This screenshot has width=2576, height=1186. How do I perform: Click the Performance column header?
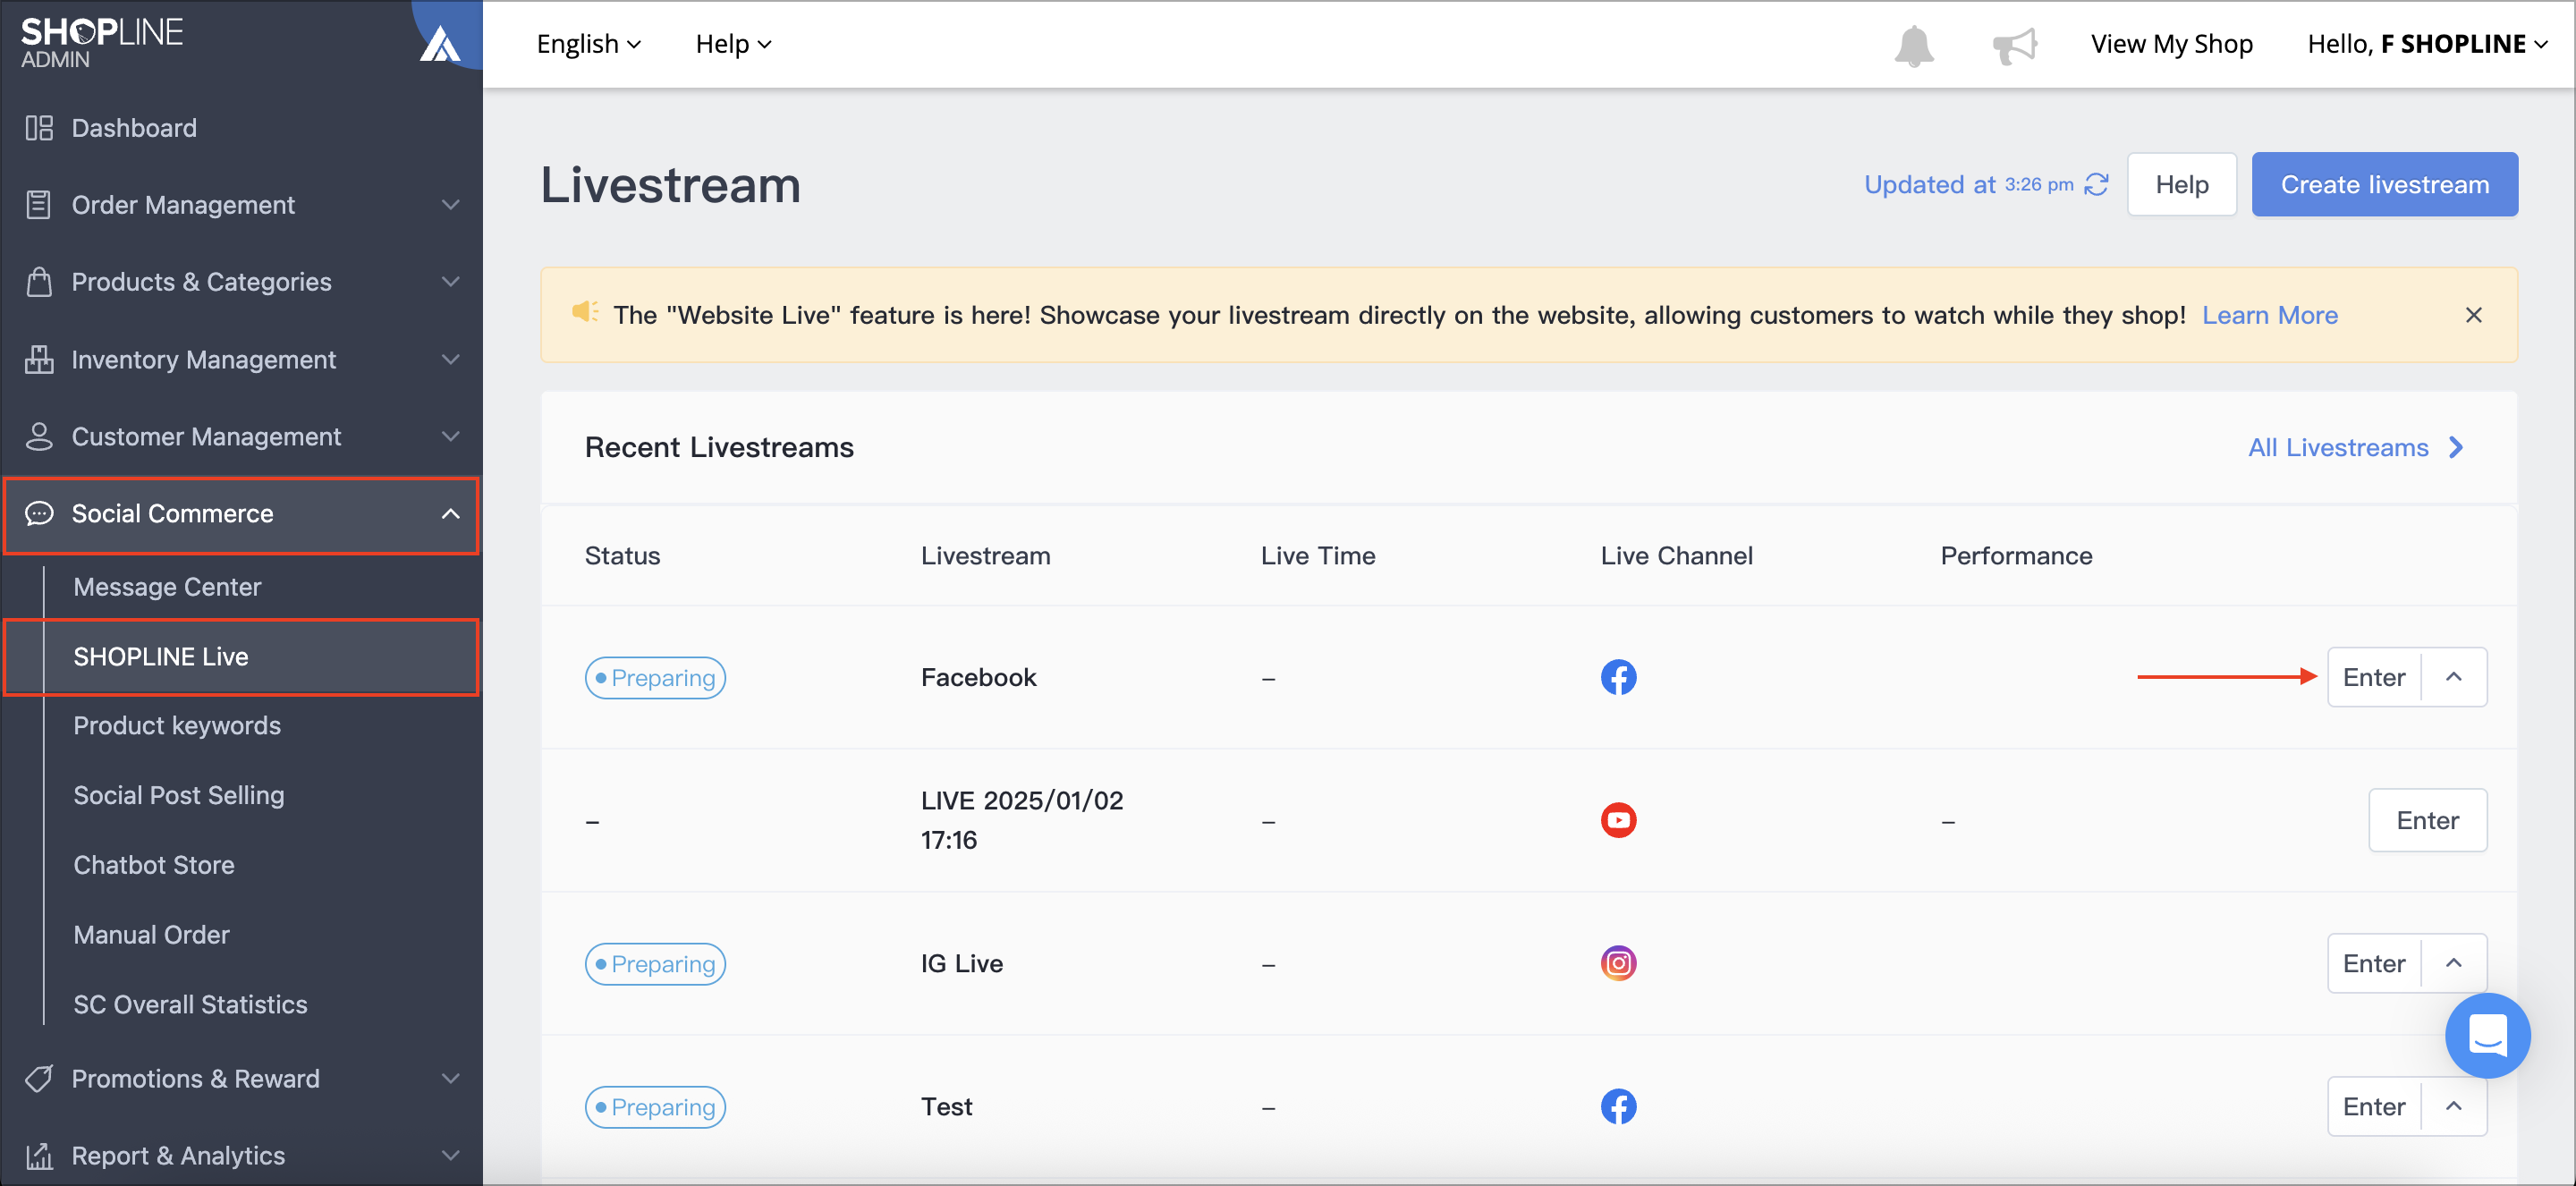pyautogui.click(x=2016, y=556)
